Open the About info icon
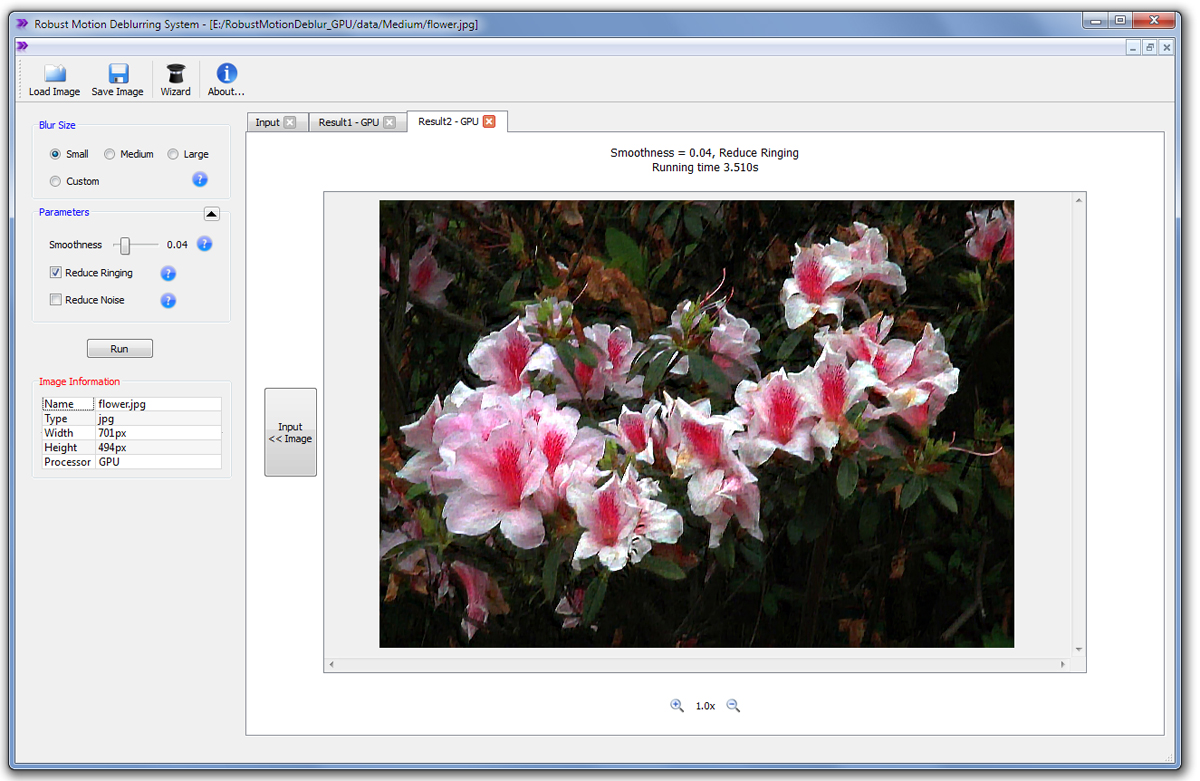Image resolution: width=1200 pixels, height=781 pixels. 227,74
